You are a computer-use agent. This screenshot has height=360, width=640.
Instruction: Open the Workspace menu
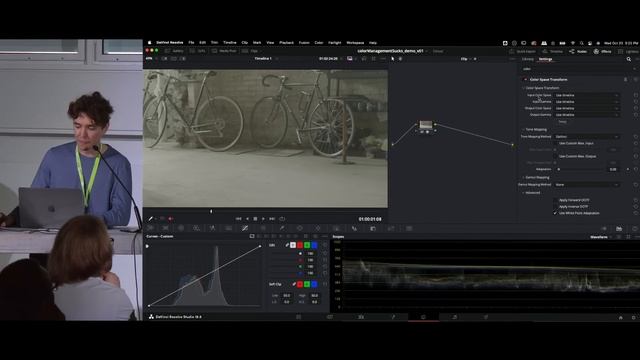pos(355,42)
